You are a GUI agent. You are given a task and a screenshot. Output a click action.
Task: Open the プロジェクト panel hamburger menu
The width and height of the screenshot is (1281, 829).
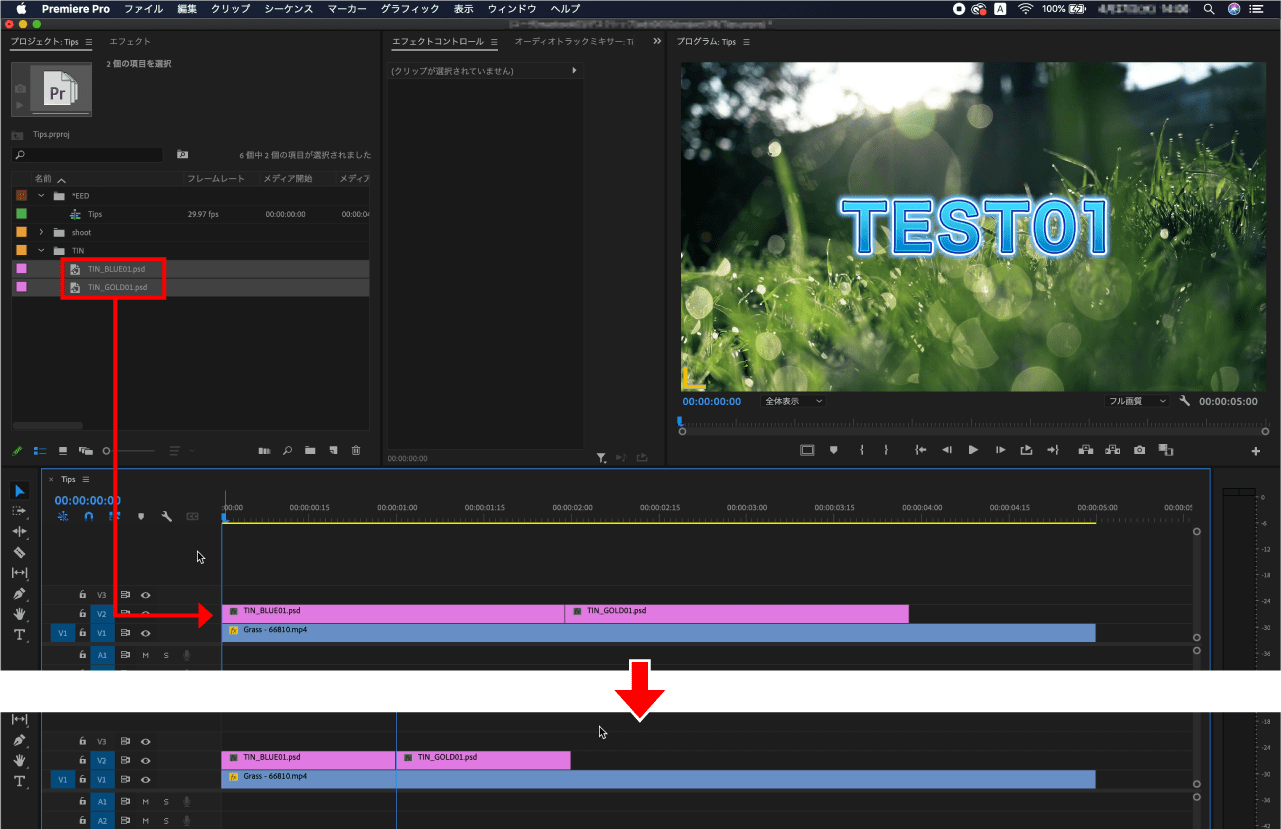(x=88, y=42)
